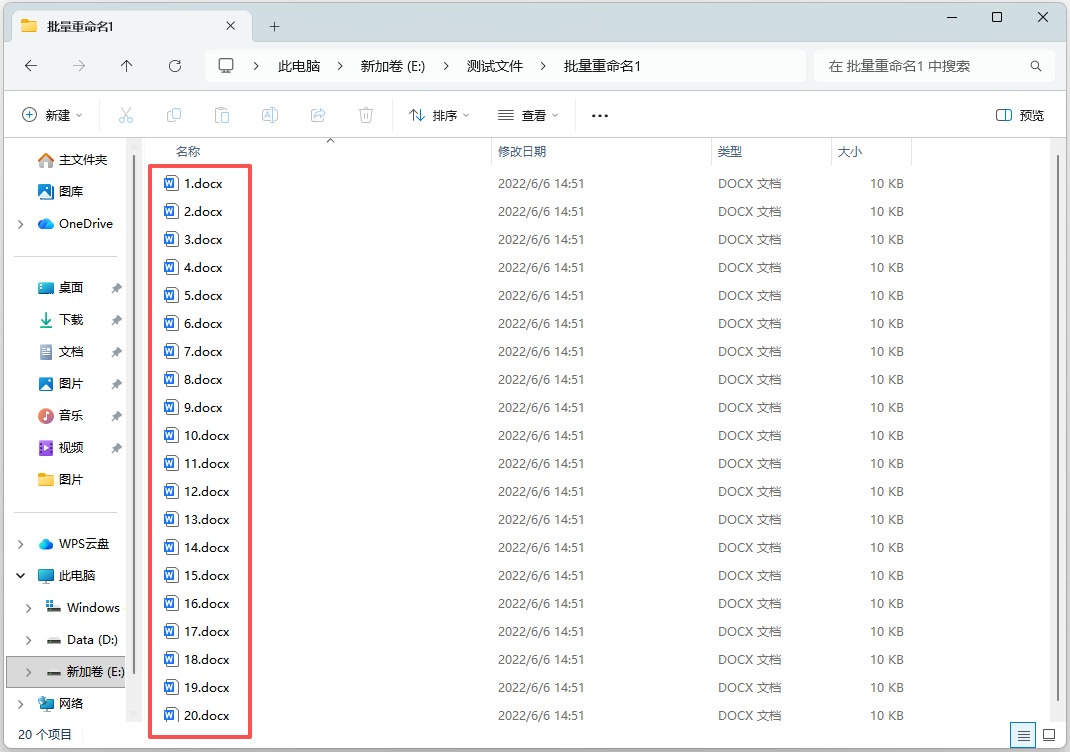Screen dimensions: 1070x752
Task: Expand WPS云盘 in navigation pane
Action: coord(20,544)
